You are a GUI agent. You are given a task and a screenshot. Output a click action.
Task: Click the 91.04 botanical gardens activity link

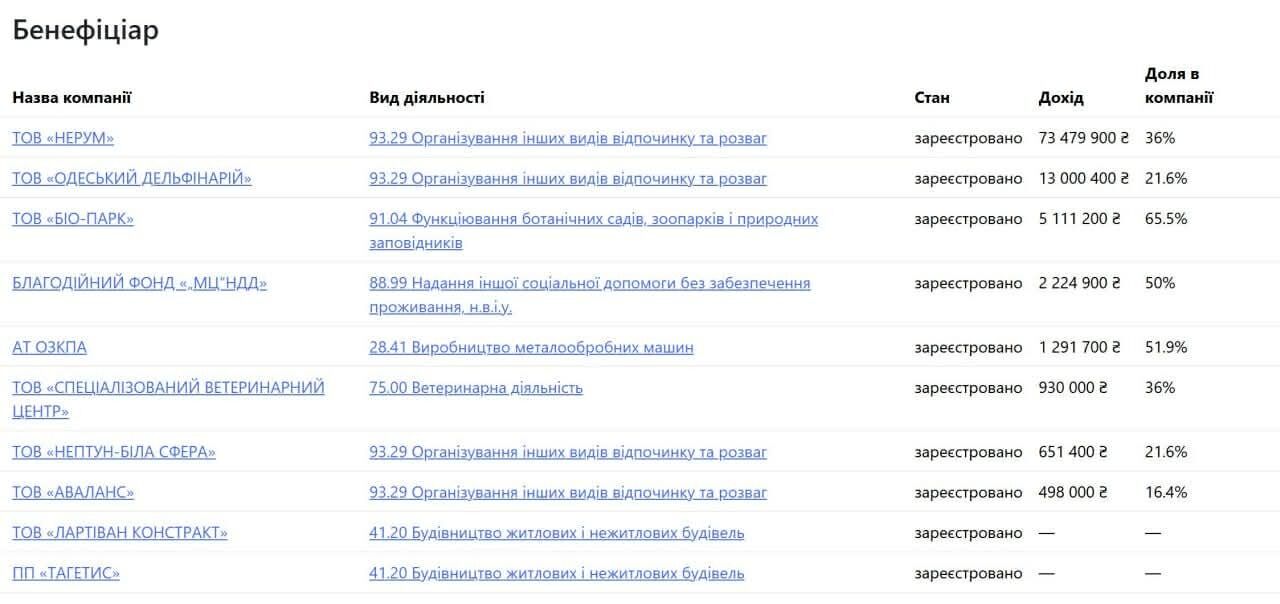pyautogui.click(x=593, y=219)
